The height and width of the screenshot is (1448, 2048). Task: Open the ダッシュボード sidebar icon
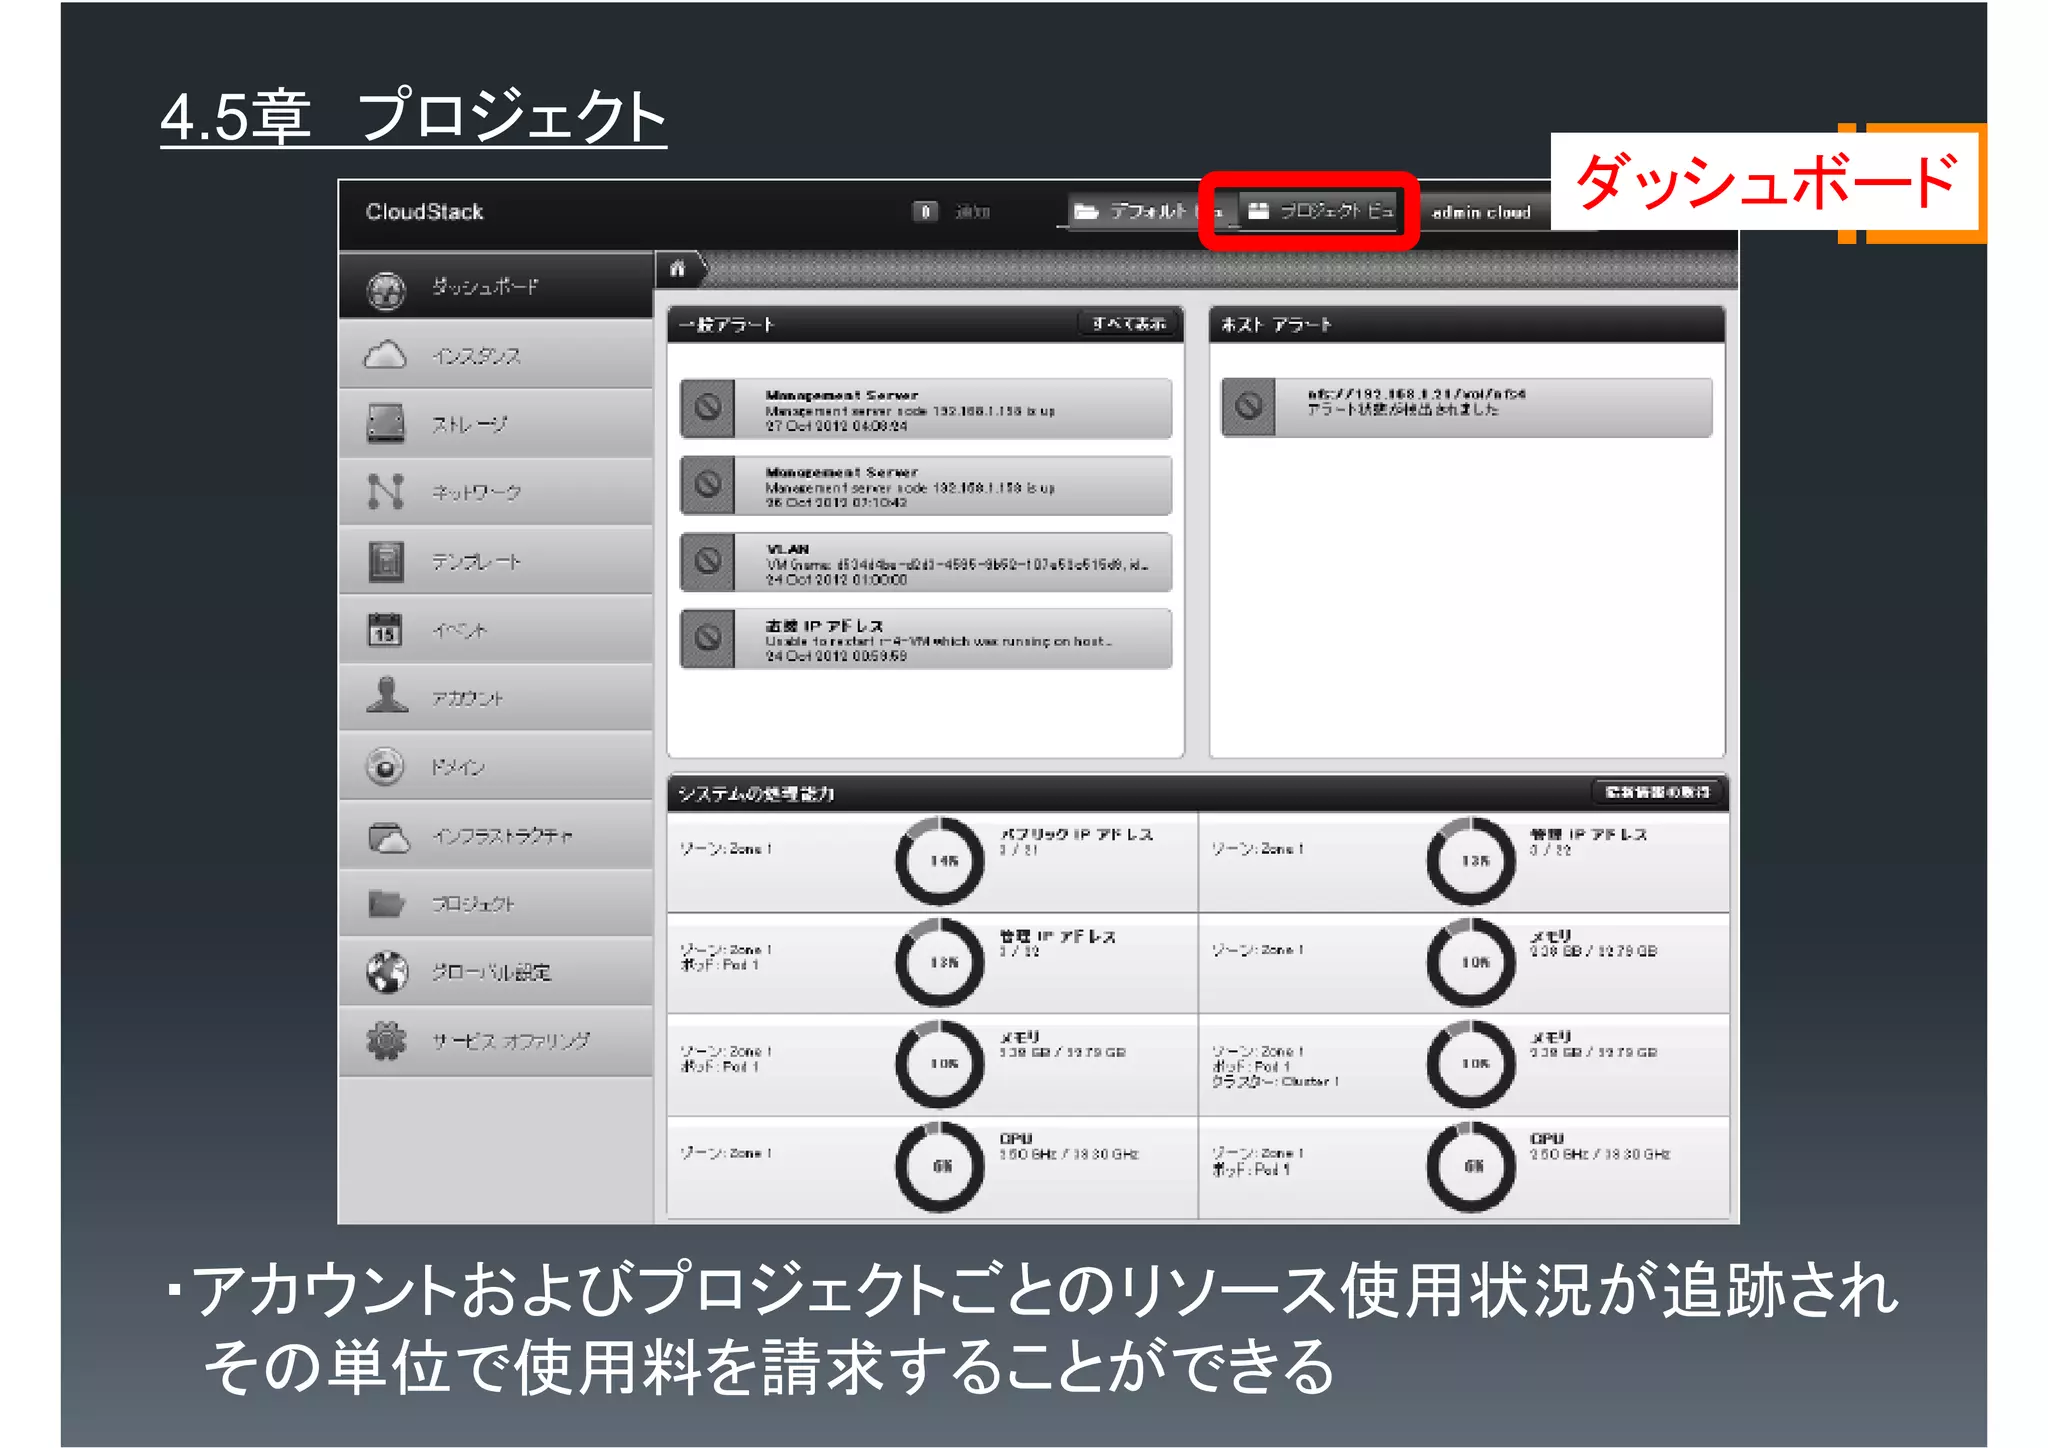[386, 290]
